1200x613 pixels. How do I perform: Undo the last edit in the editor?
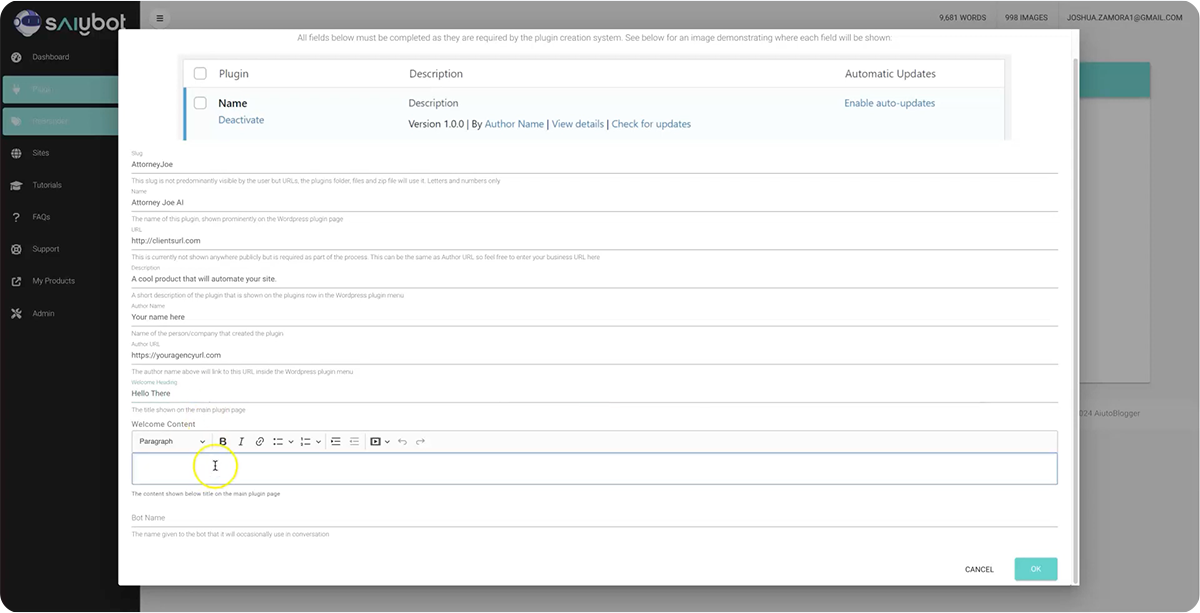click(402, 441)
